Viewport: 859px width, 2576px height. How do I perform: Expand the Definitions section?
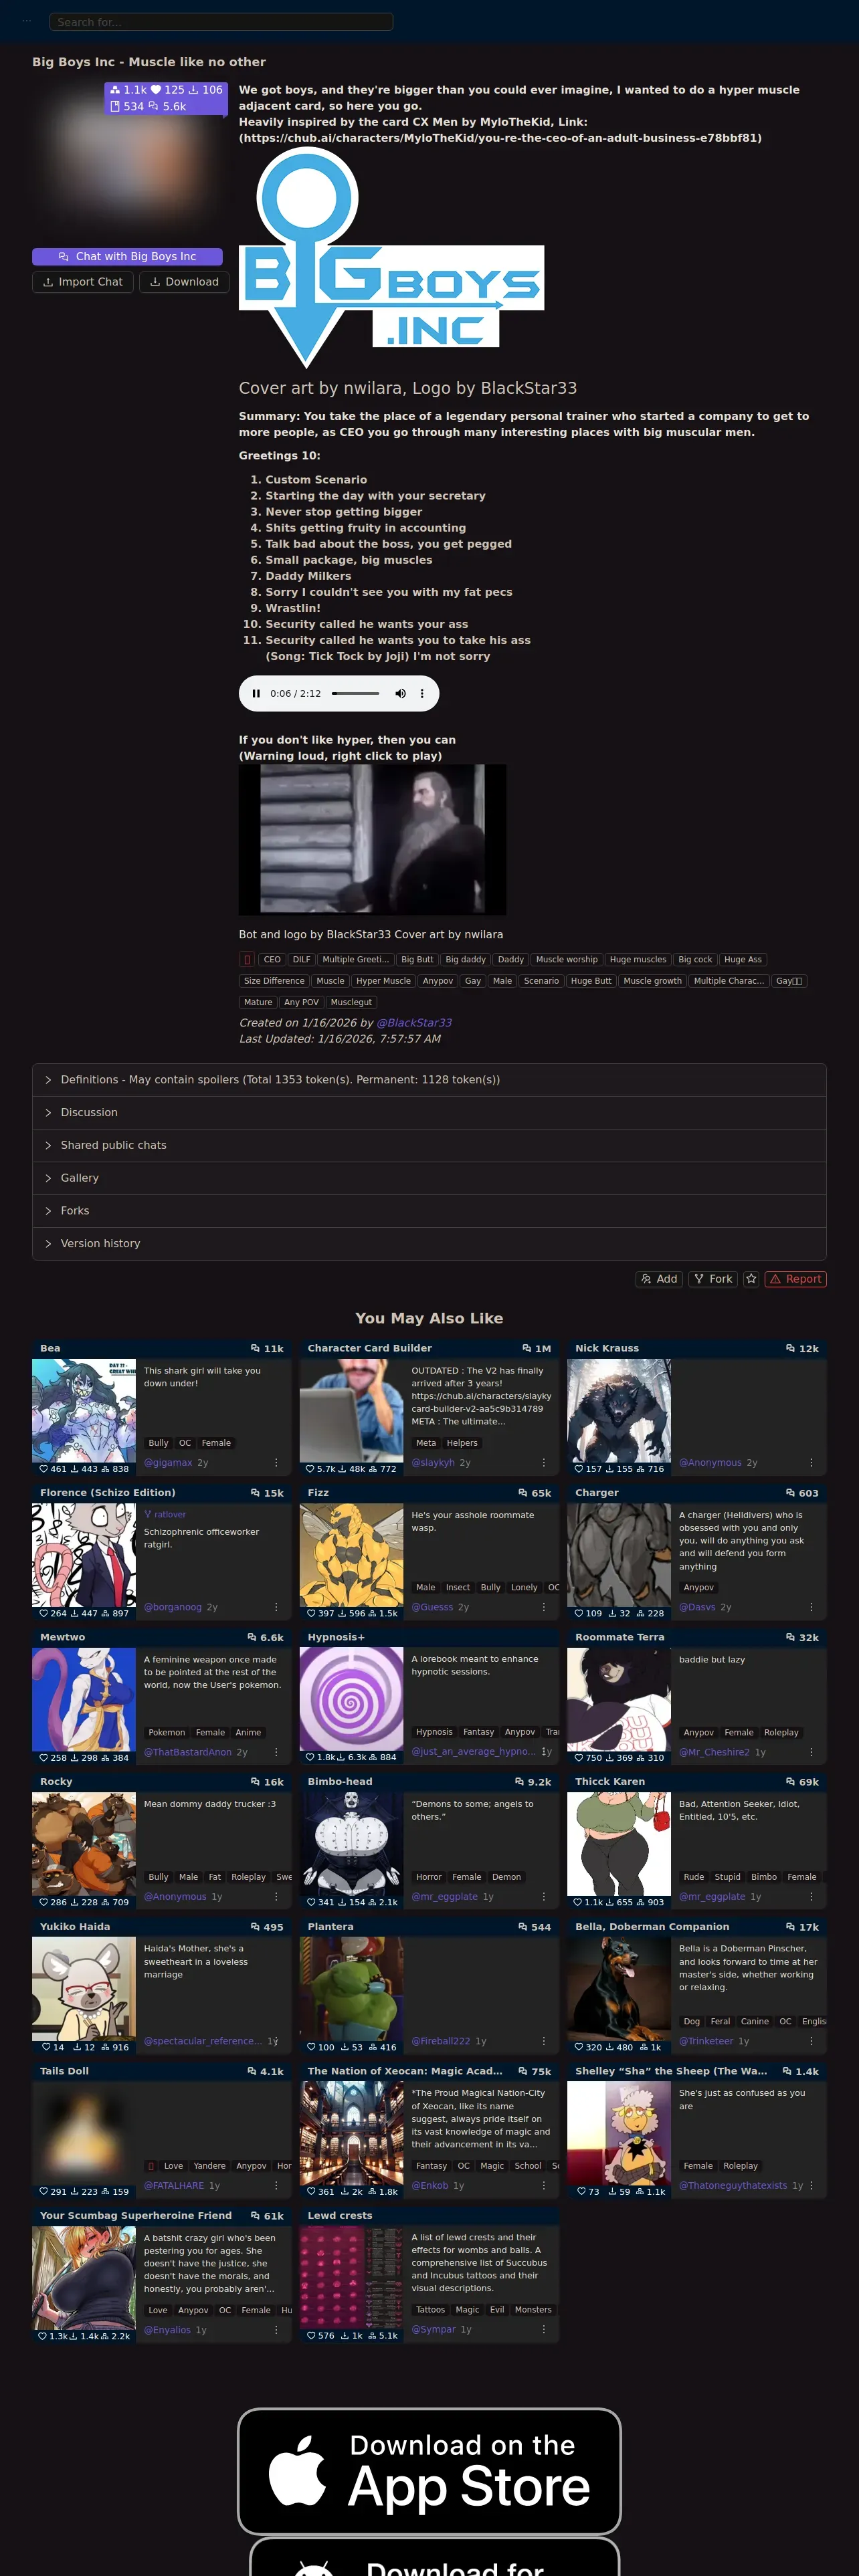point(429,1080)
